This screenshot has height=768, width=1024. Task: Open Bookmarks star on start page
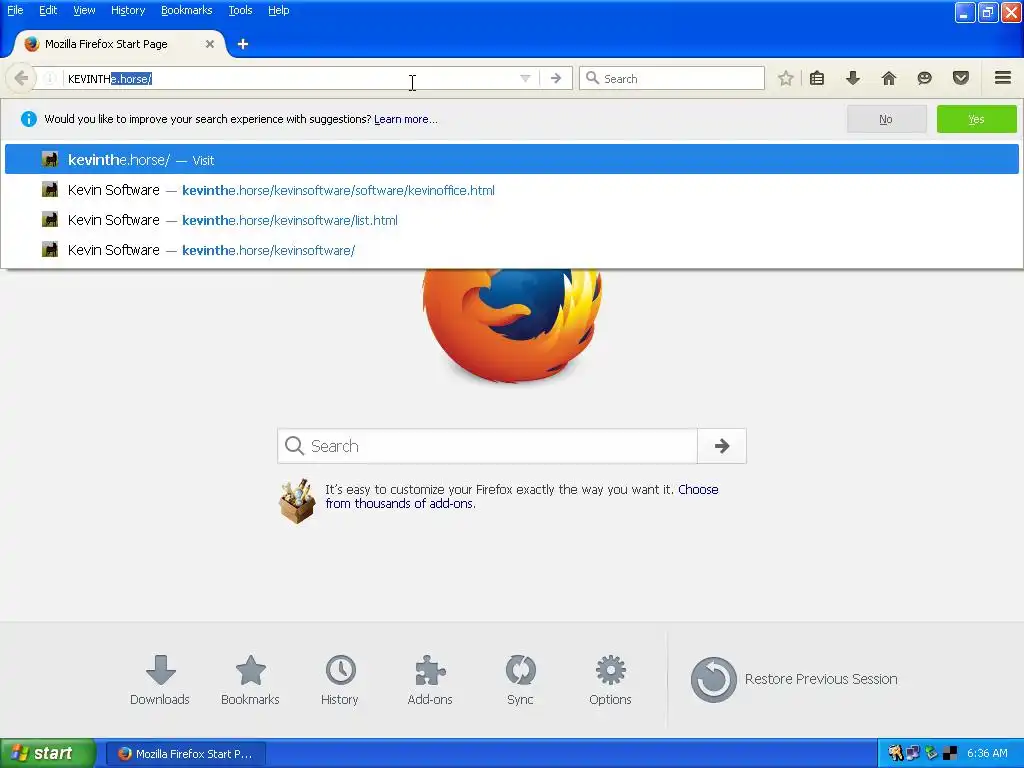[x=250, y=680]
